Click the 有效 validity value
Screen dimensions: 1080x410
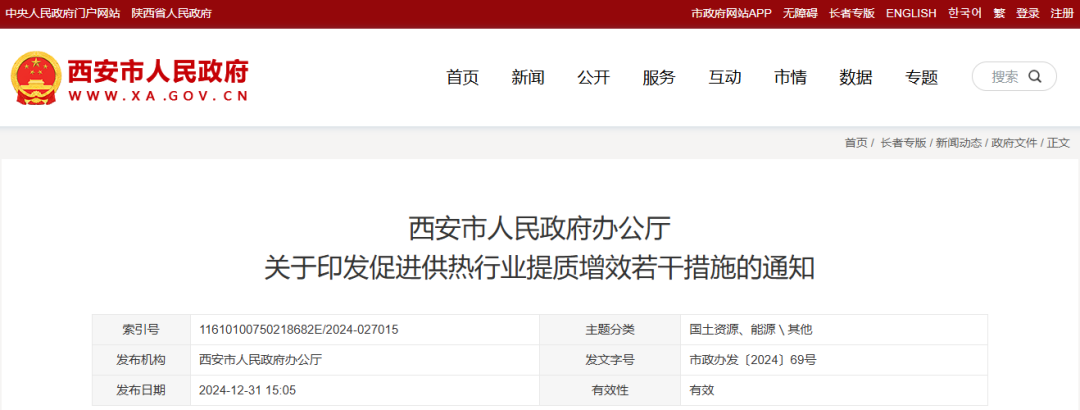click(x=702, y=390)
